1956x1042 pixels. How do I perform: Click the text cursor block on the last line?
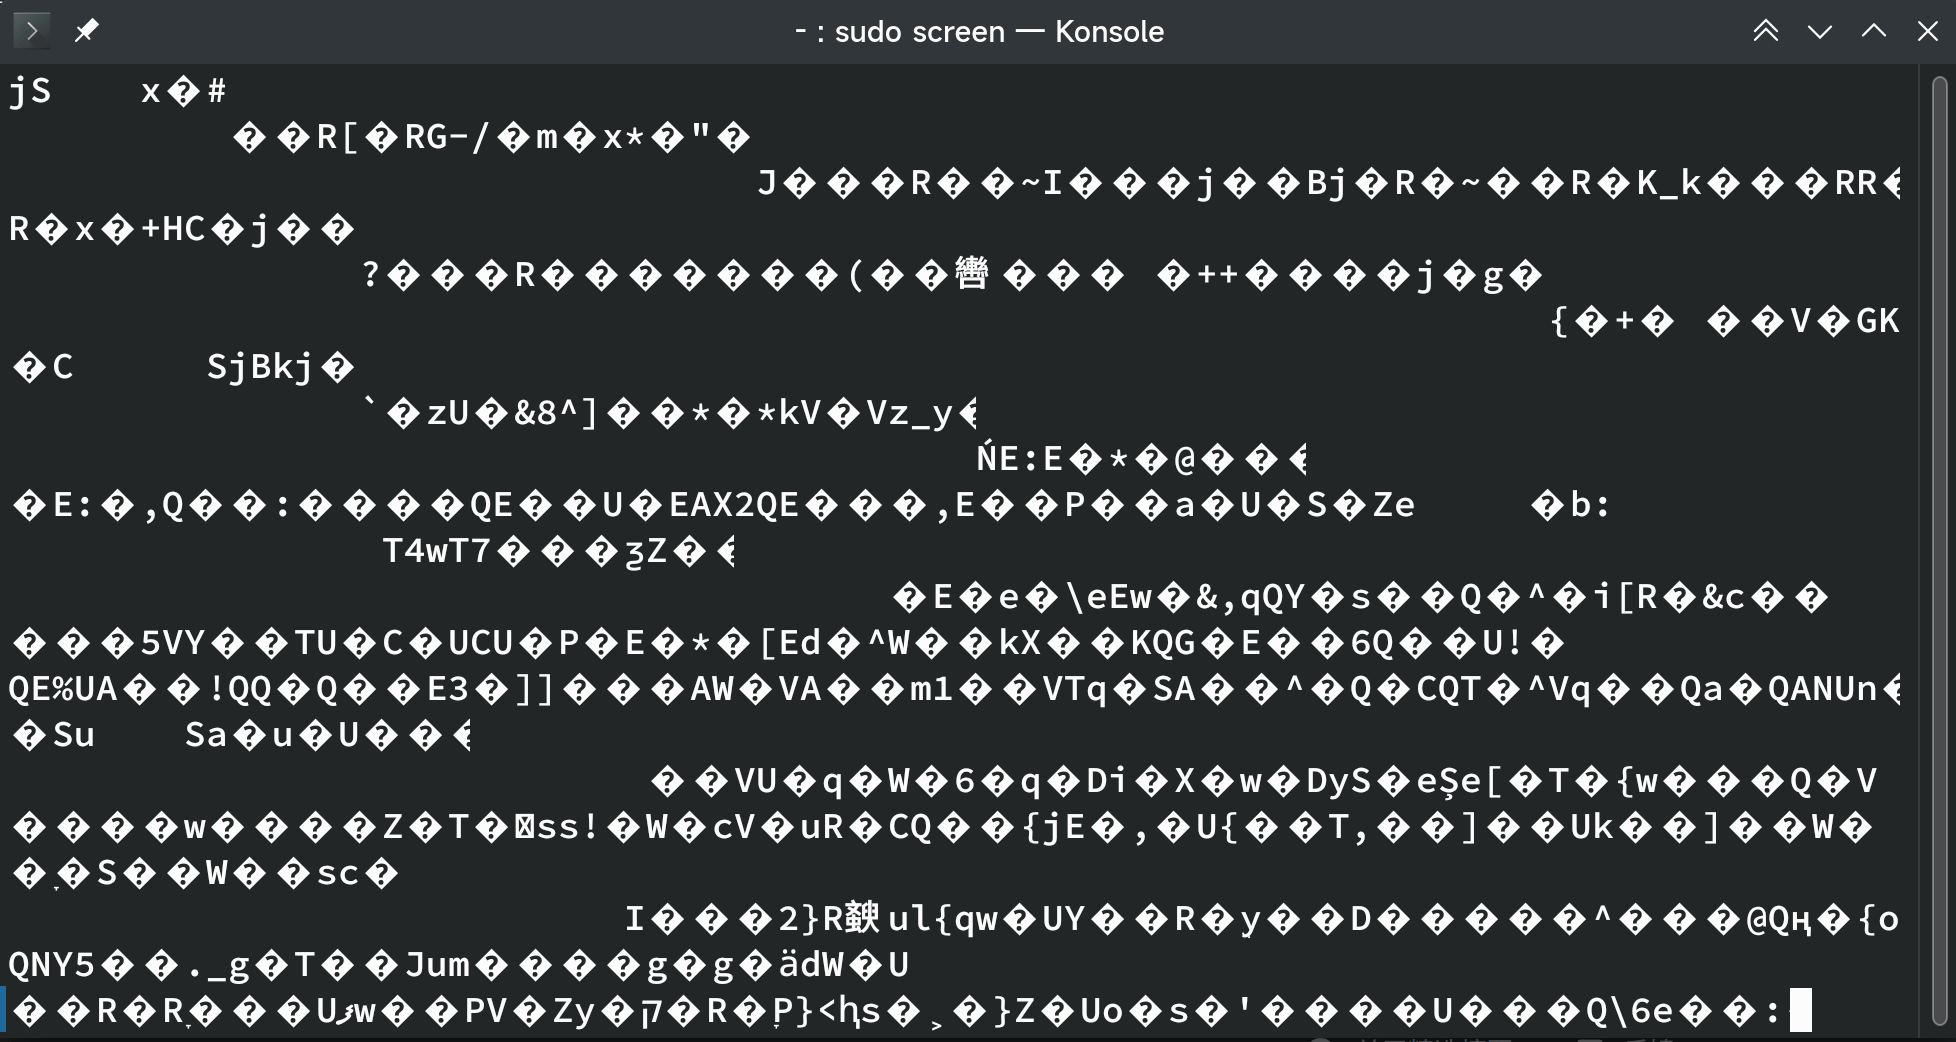1800,1010
